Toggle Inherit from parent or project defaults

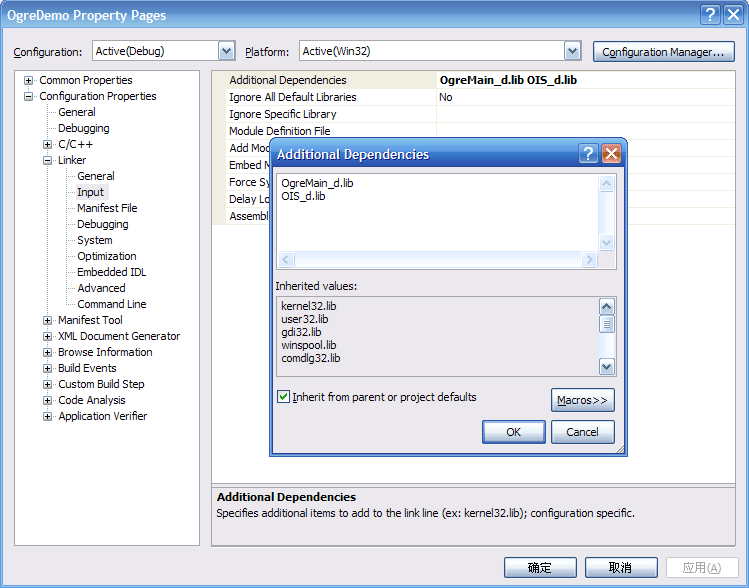point(284,397)
